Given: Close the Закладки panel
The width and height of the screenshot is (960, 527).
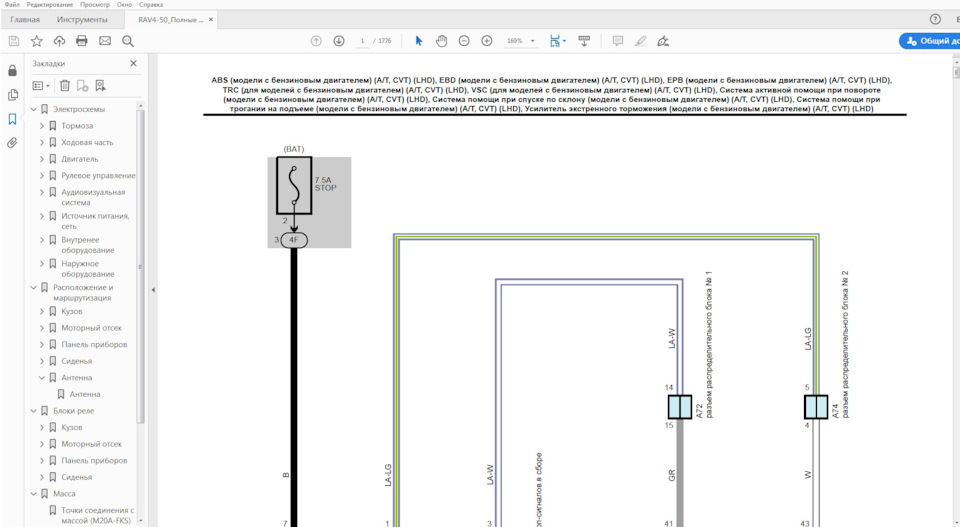Looking at the screenshot, I should click(133, 63).
